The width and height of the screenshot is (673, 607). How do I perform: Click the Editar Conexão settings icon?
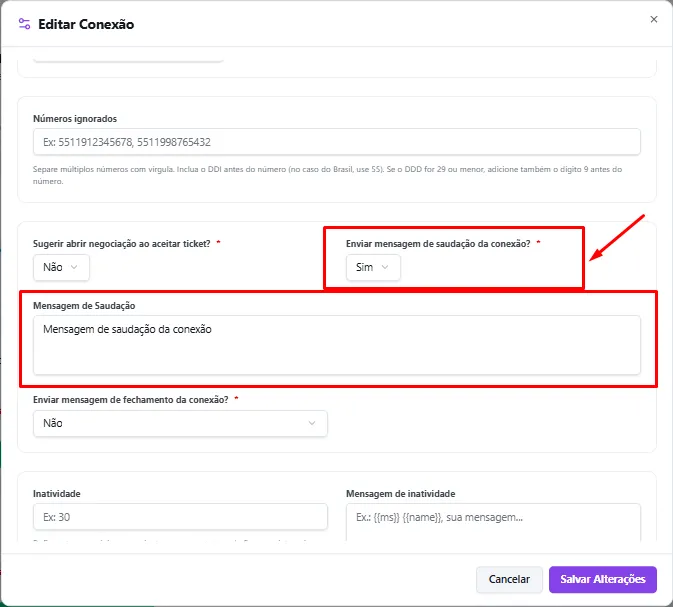[24, 24]
